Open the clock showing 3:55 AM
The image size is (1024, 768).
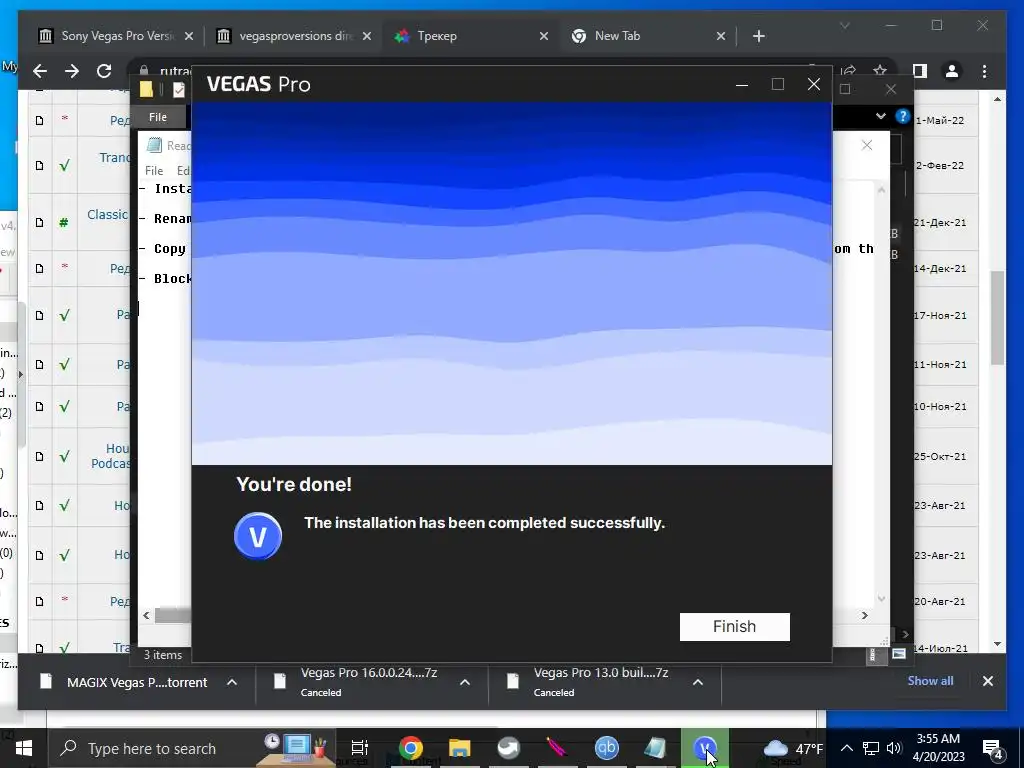pos(938,748)
